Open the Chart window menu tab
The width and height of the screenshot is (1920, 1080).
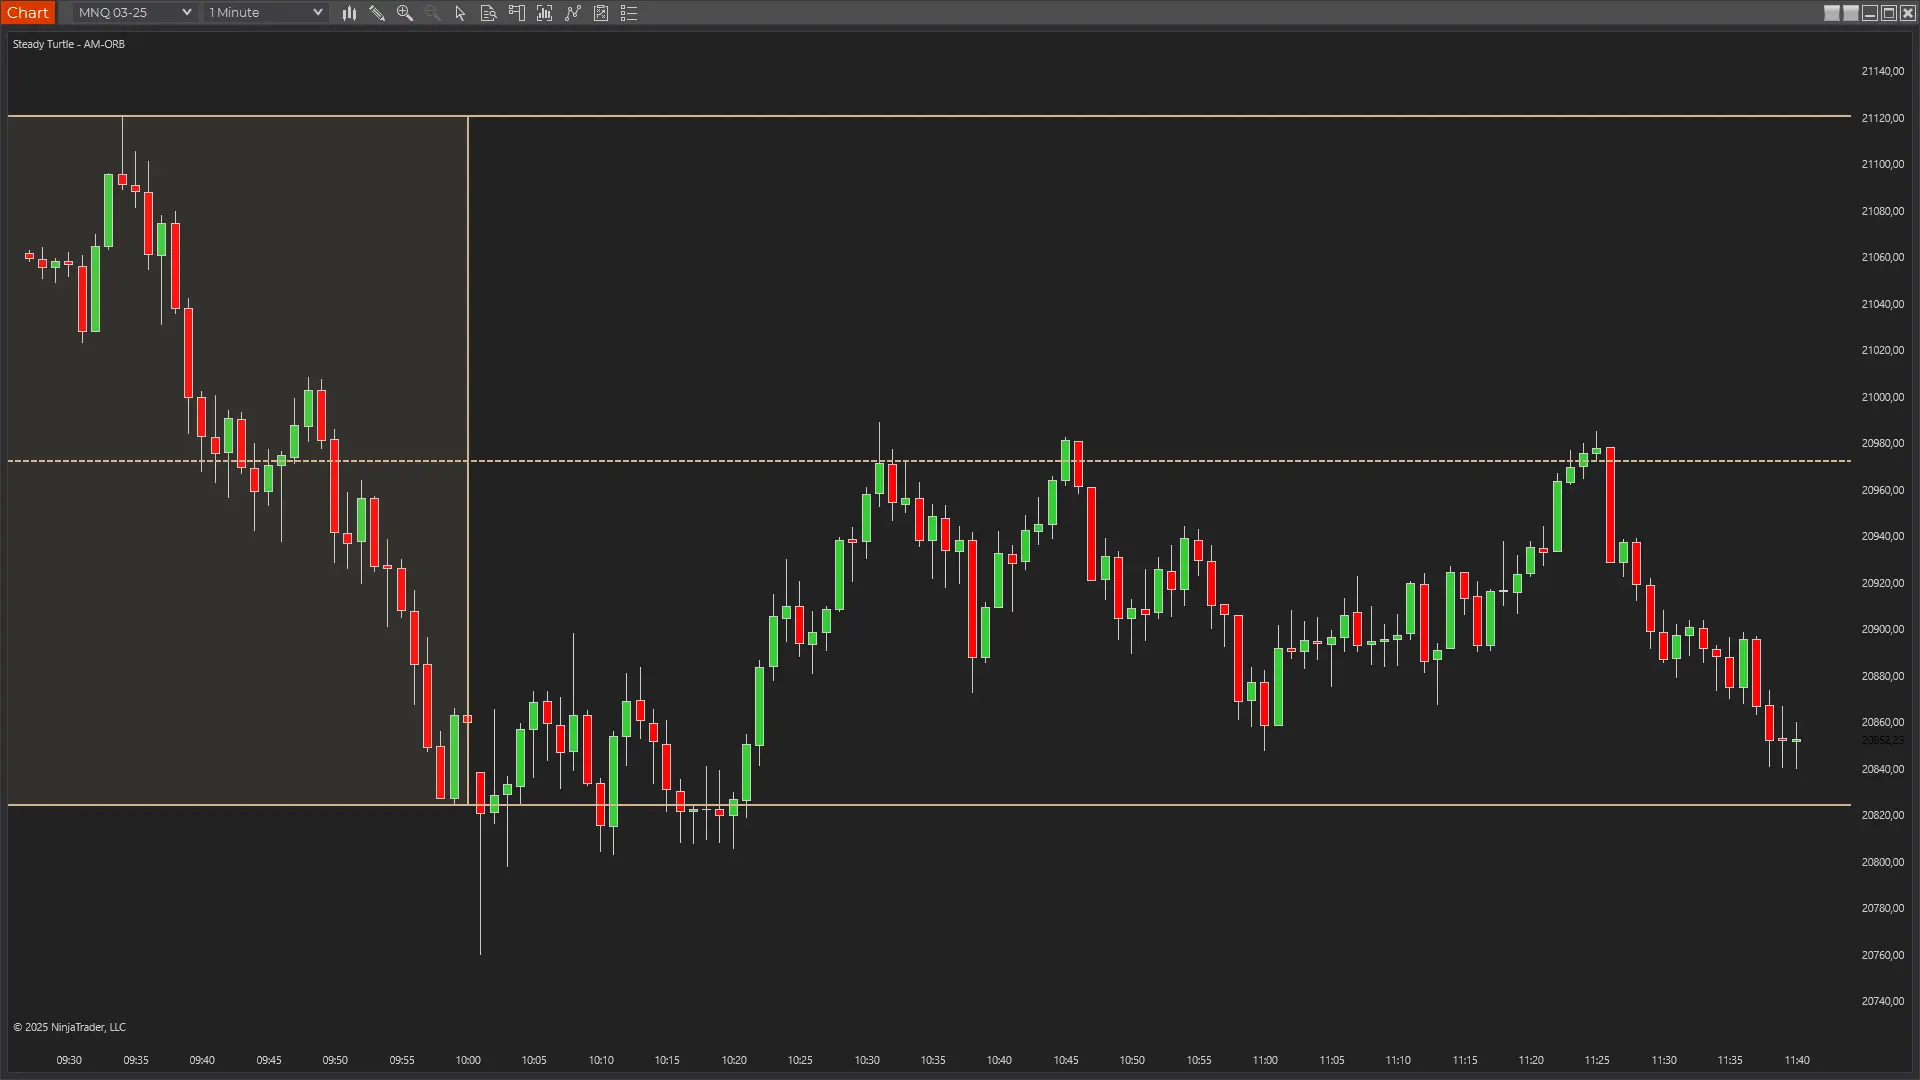tap(28, 12)
